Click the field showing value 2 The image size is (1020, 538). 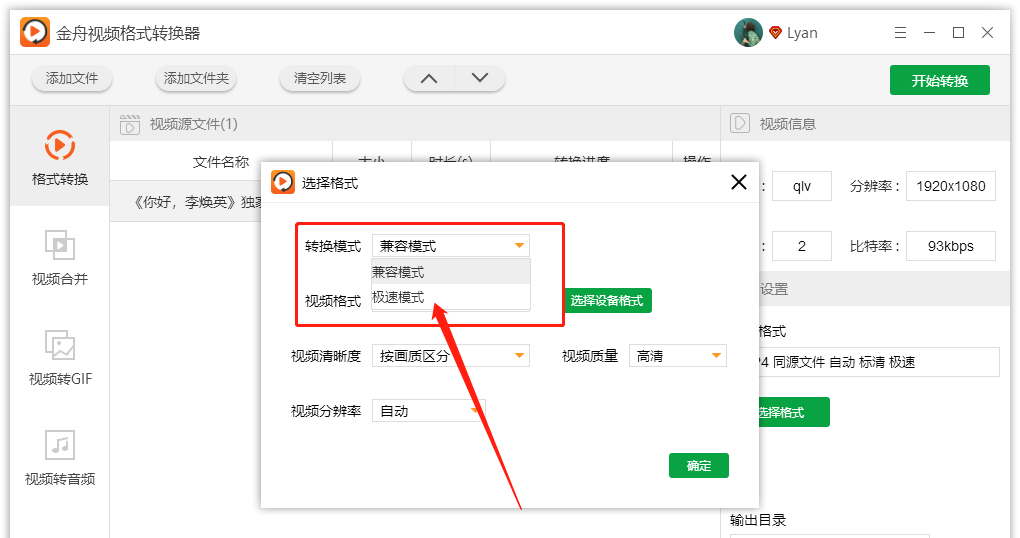(802, 246)
